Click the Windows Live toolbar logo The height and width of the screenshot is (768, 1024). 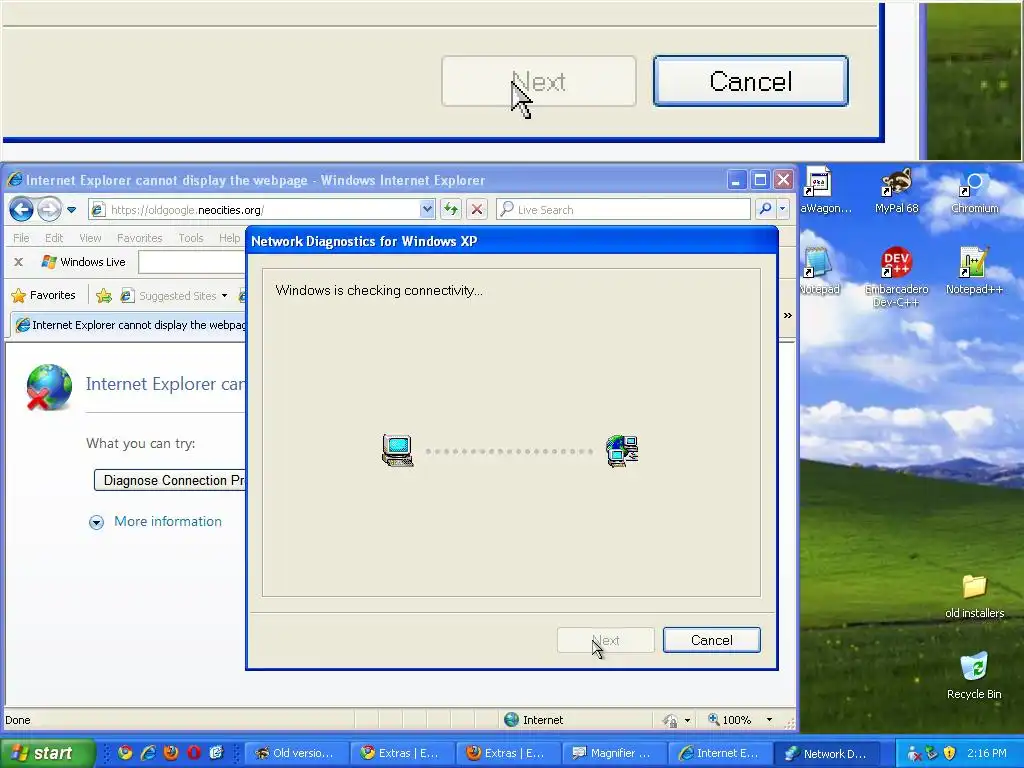(83, 262)
